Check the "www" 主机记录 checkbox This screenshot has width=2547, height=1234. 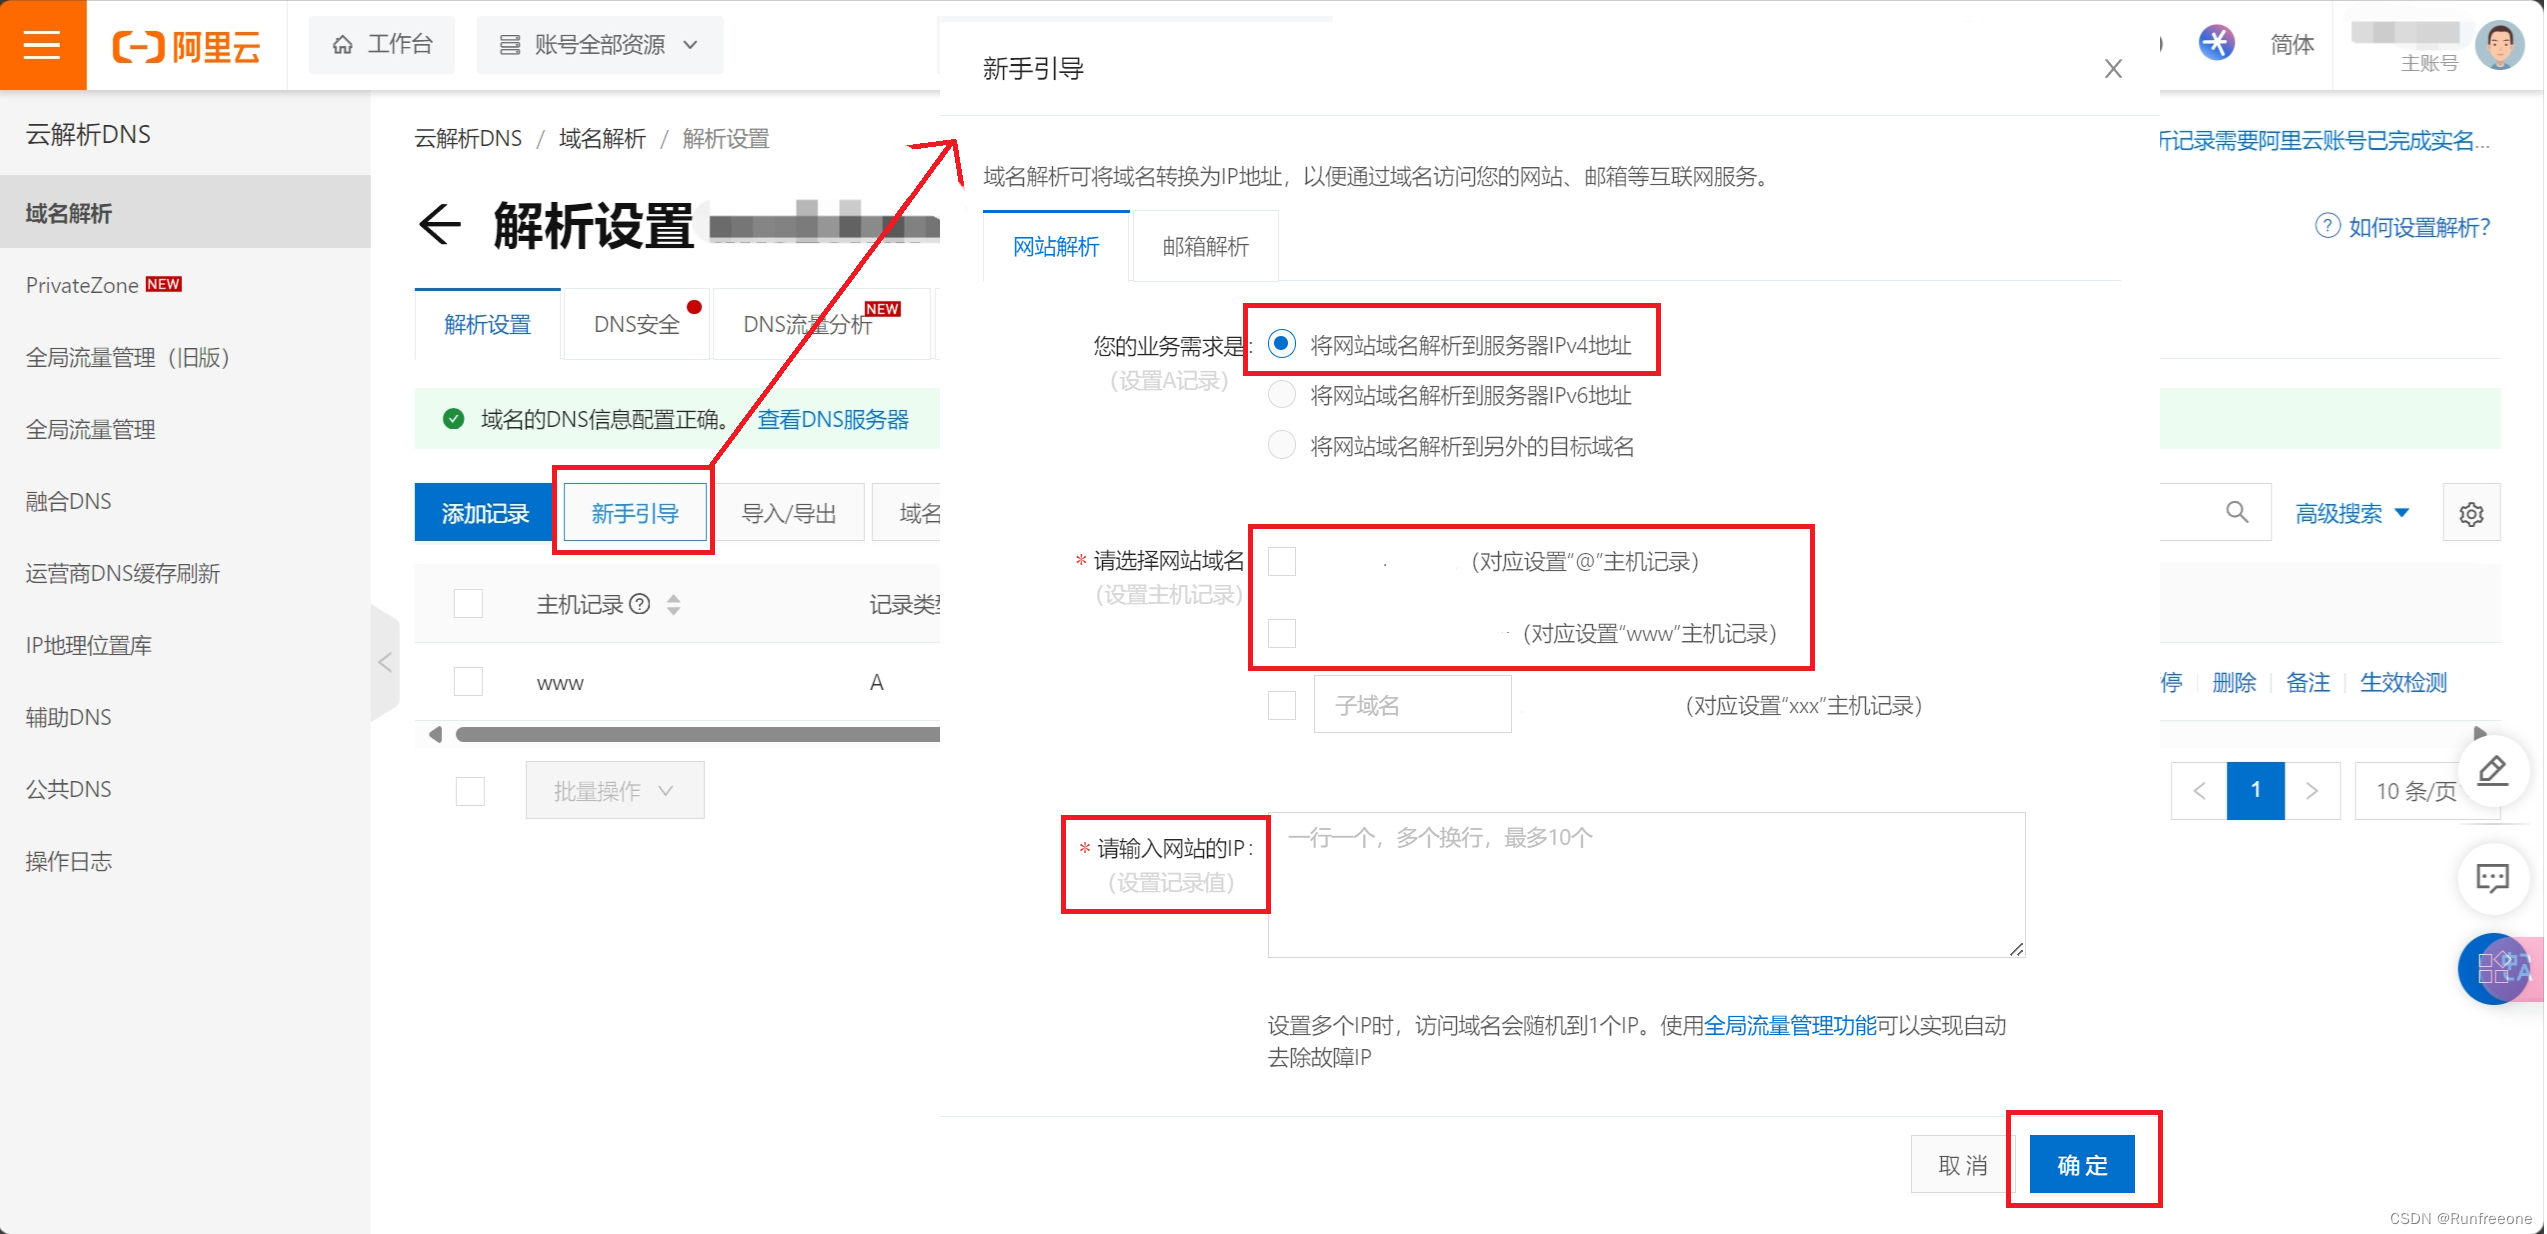(x=1282, y=633)
